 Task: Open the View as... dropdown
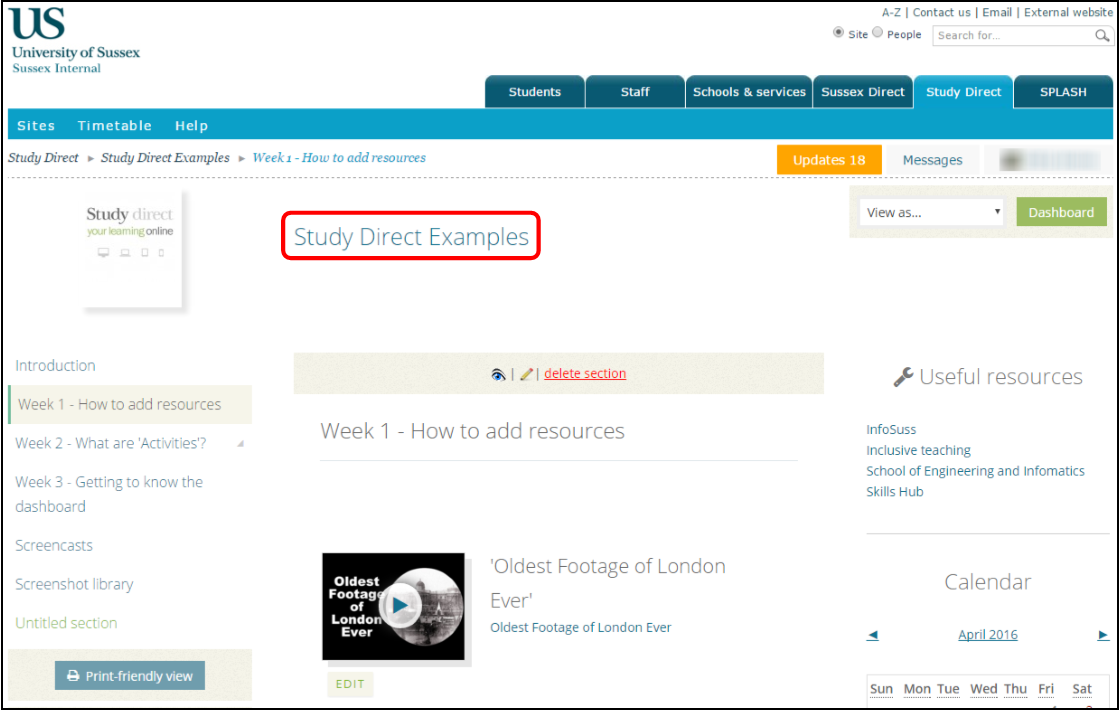point(931,212)
